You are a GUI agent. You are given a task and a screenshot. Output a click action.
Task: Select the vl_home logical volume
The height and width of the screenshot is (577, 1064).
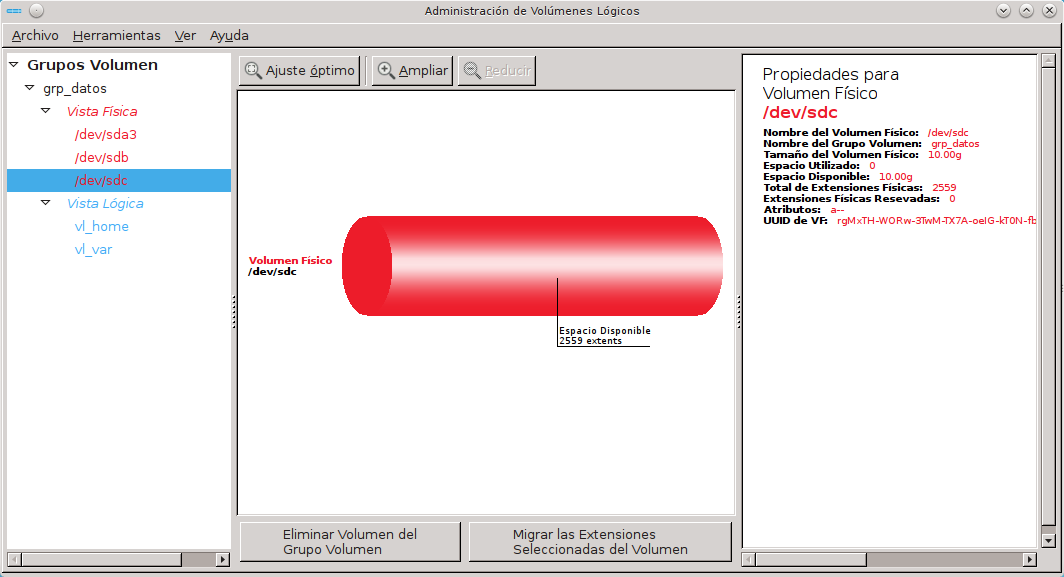point(101,226)
